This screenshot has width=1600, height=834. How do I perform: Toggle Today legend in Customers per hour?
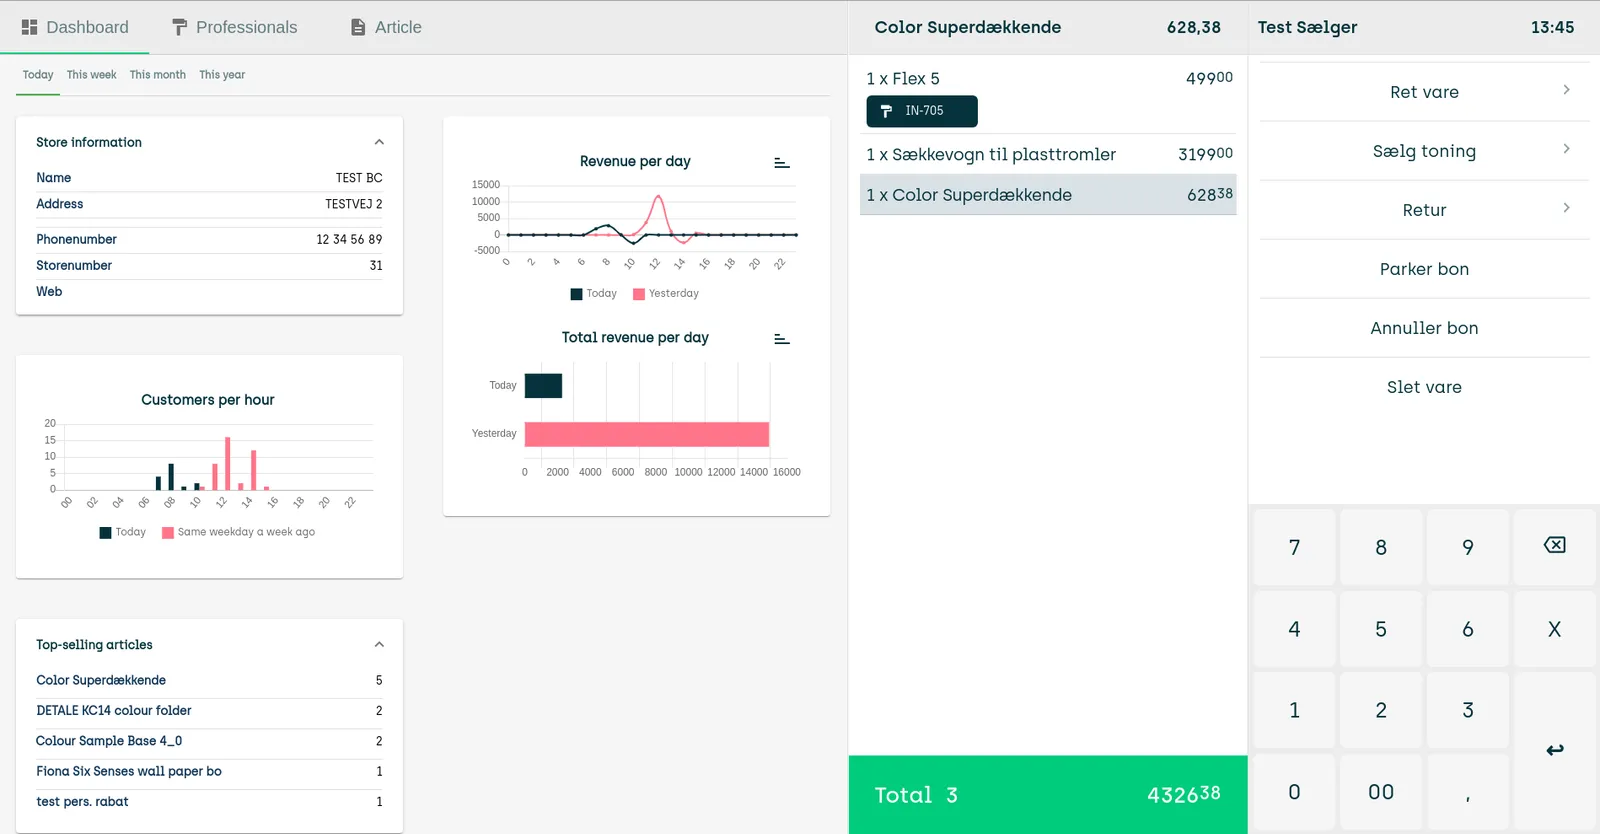tap(122, 532)
